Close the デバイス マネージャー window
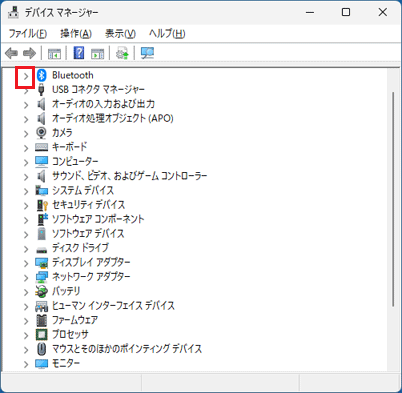 [383, 13]
